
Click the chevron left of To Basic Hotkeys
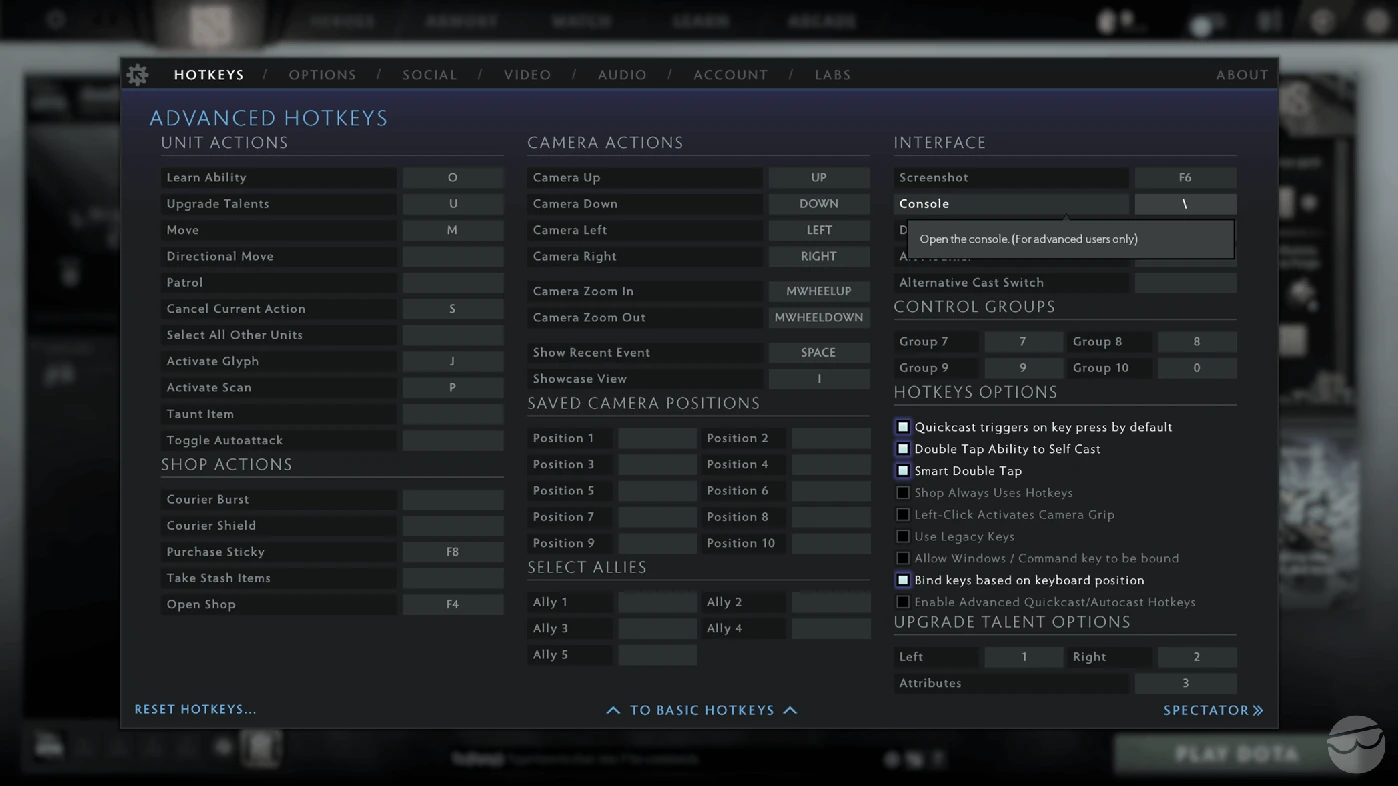tap(613, 710)
